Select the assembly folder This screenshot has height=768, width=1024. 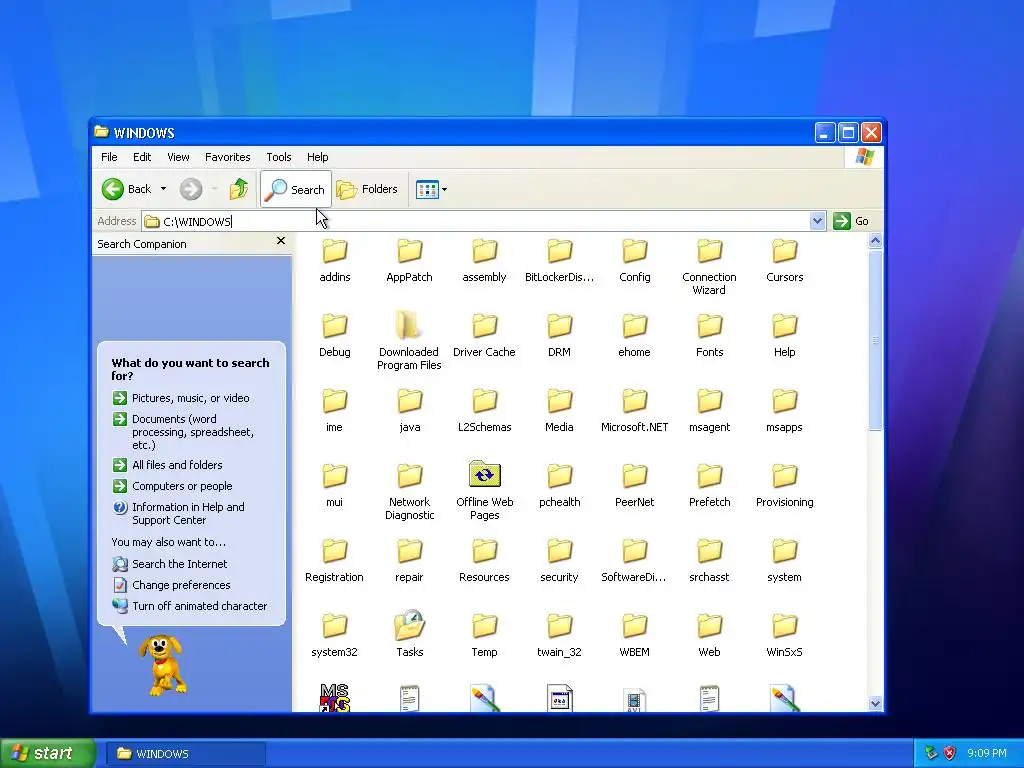(485, 260)
